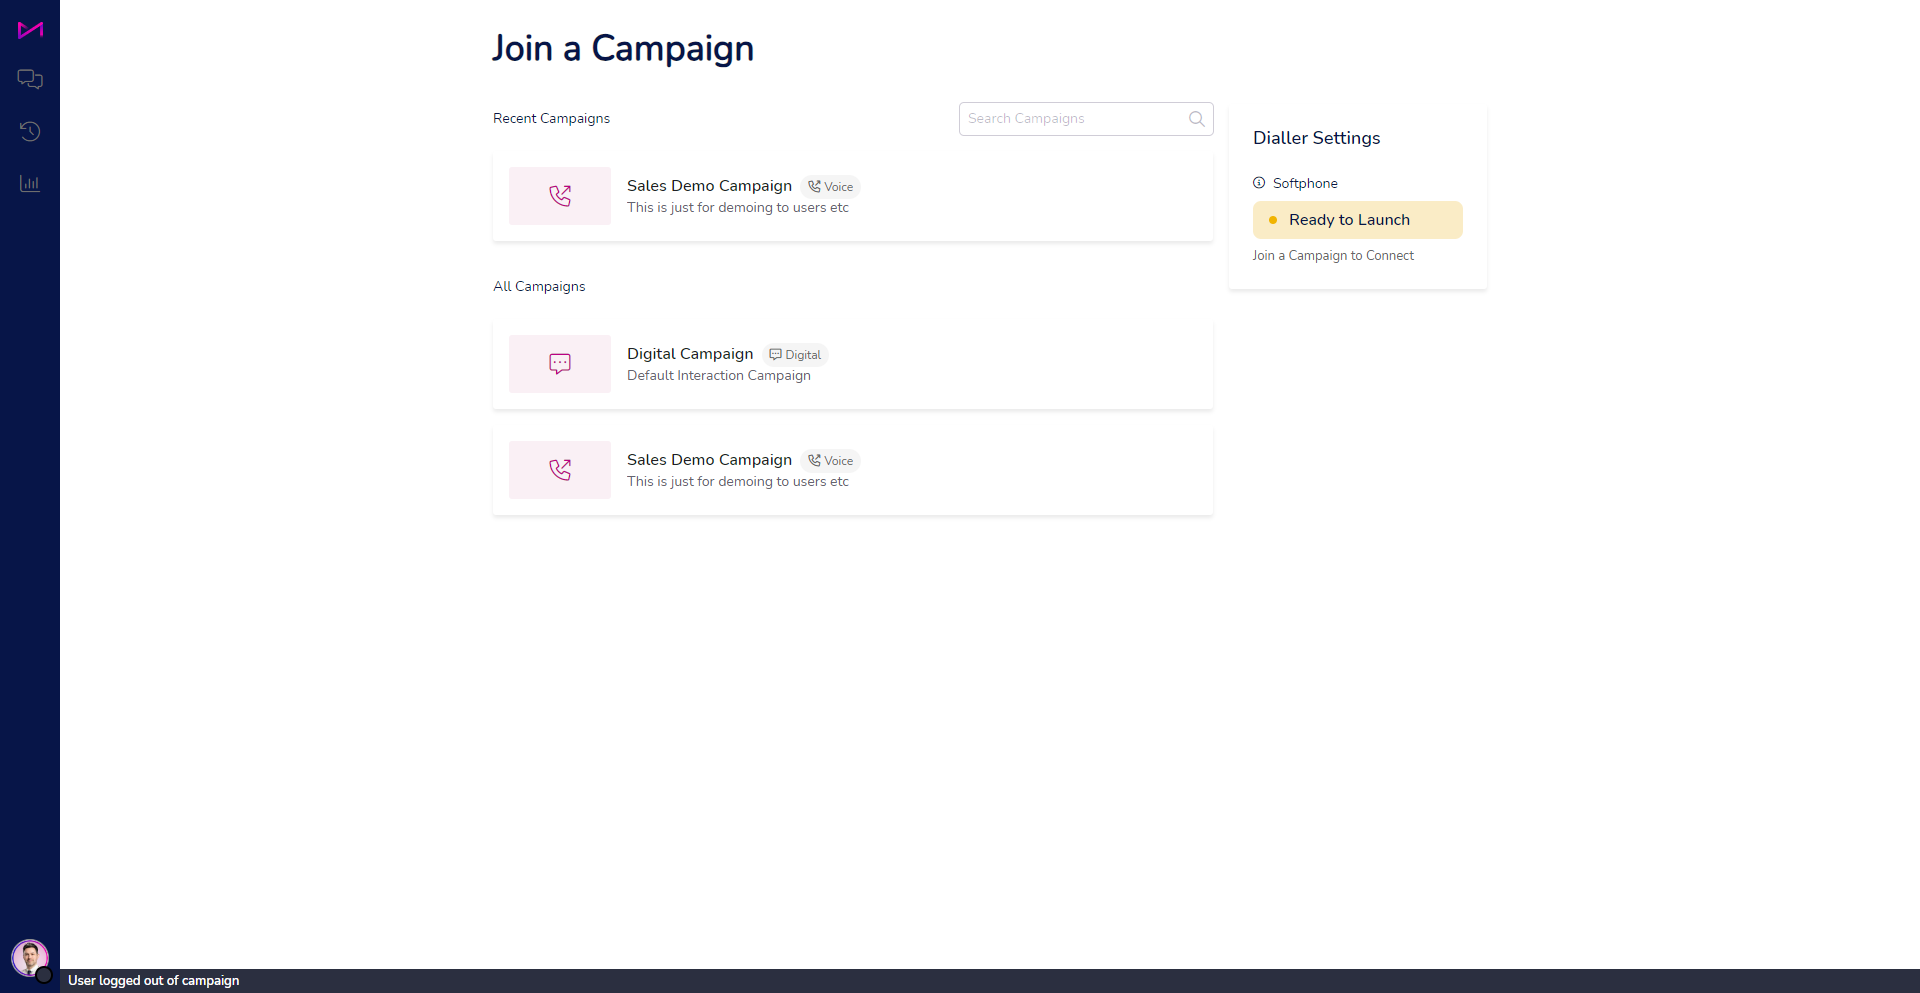Click the user avatar in the bottom-left

point(30,958)
